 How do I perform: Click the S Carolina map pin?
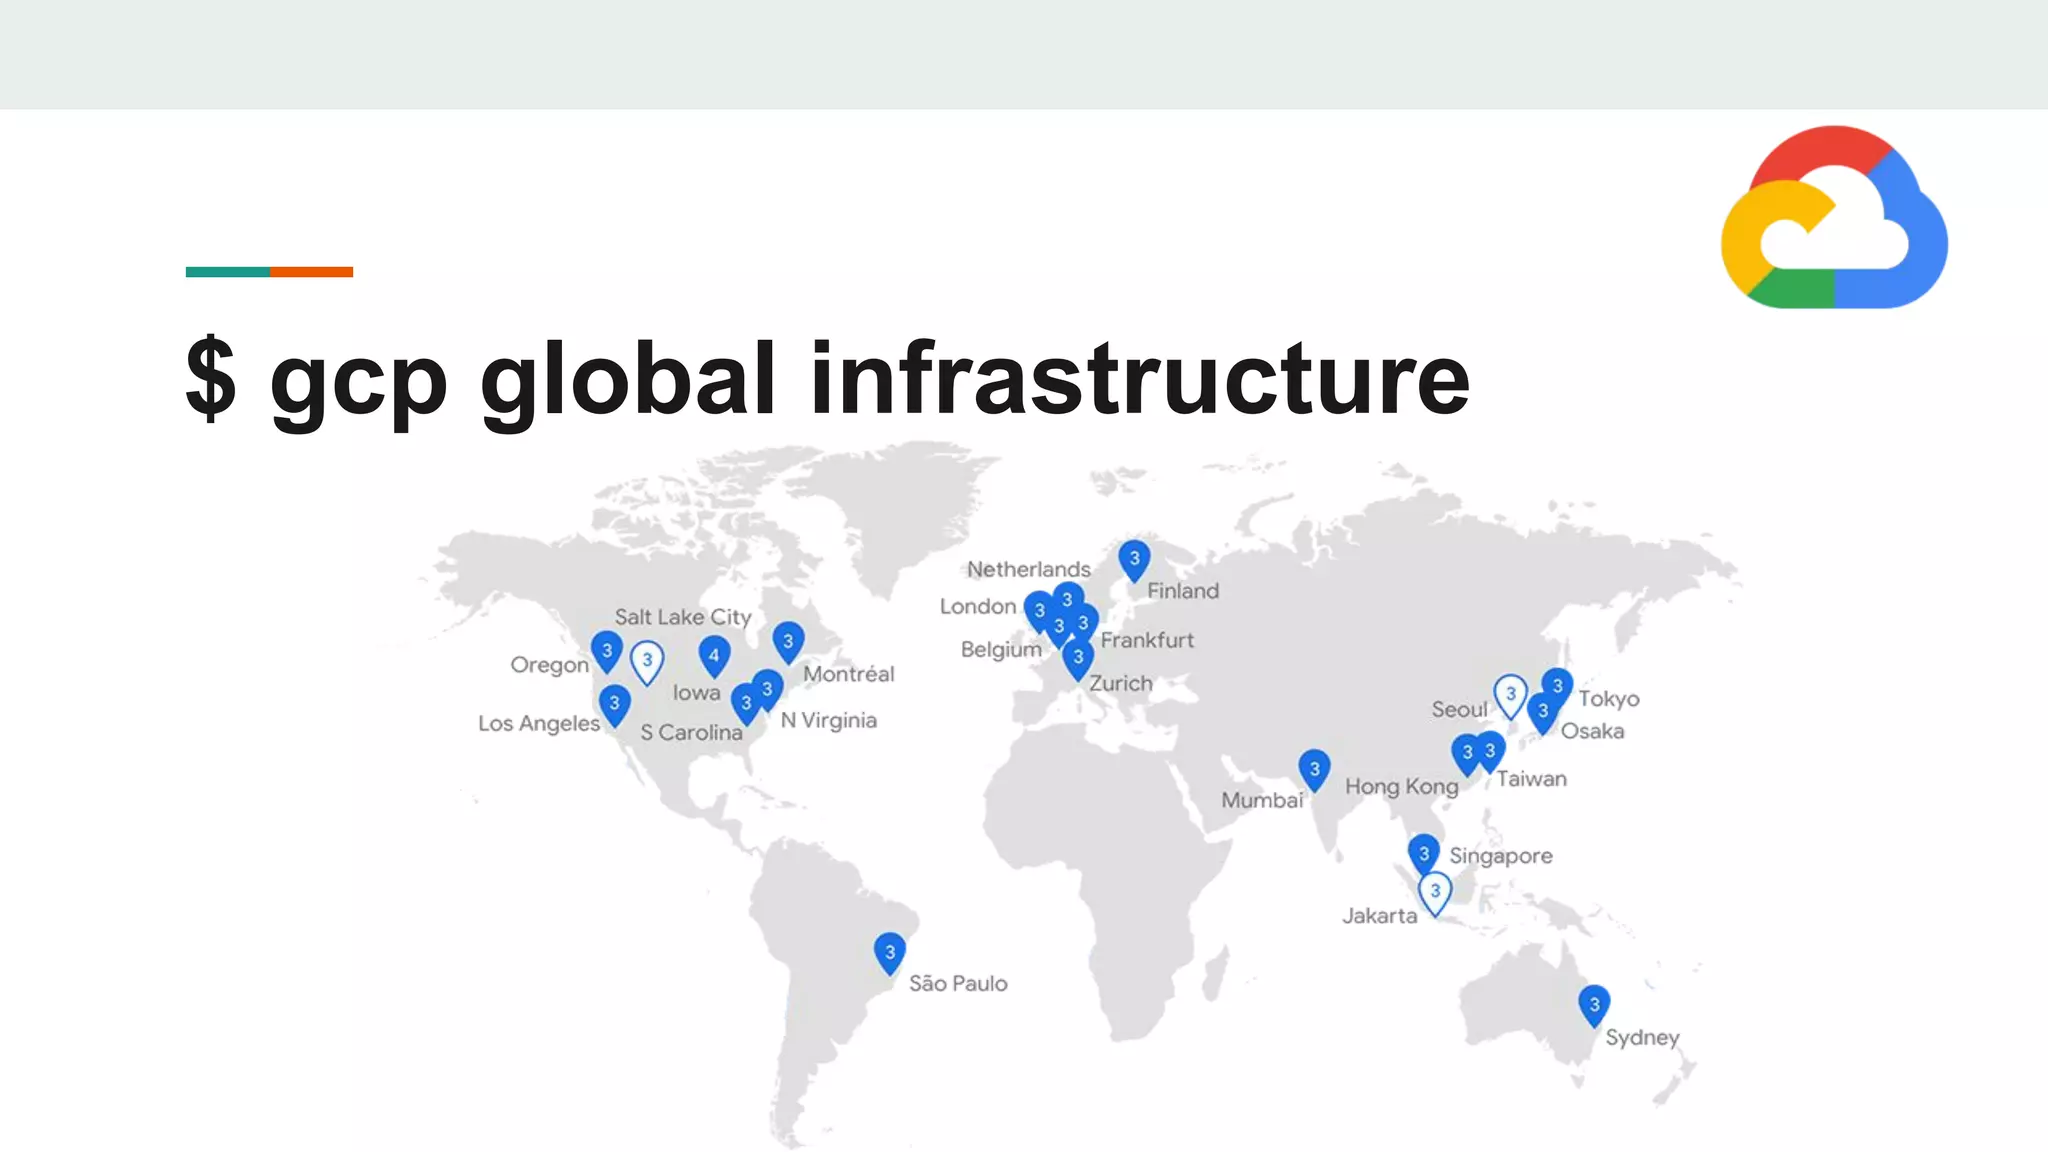pos(745,704)
